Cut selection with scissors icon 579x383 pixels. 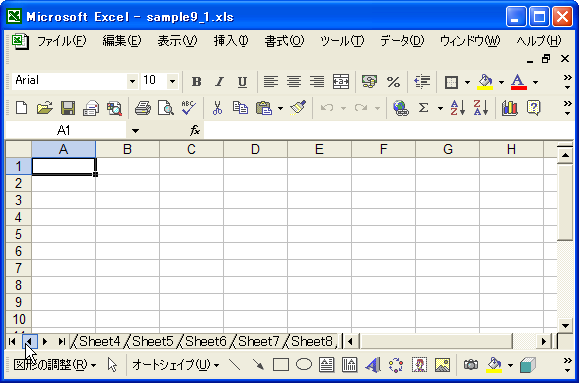pos(217,108)
